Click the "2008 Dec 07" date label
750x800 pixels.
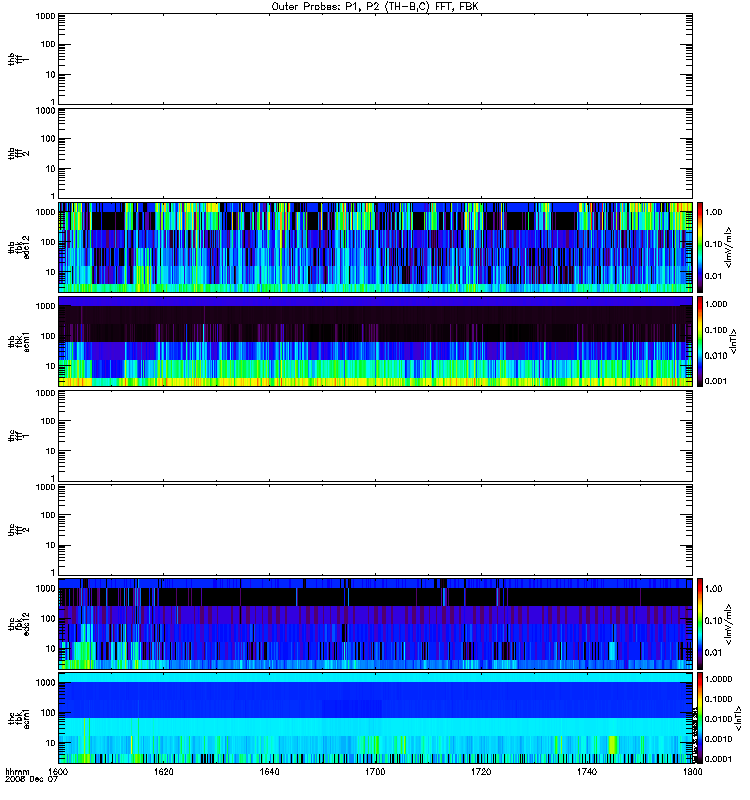(31, 779)
